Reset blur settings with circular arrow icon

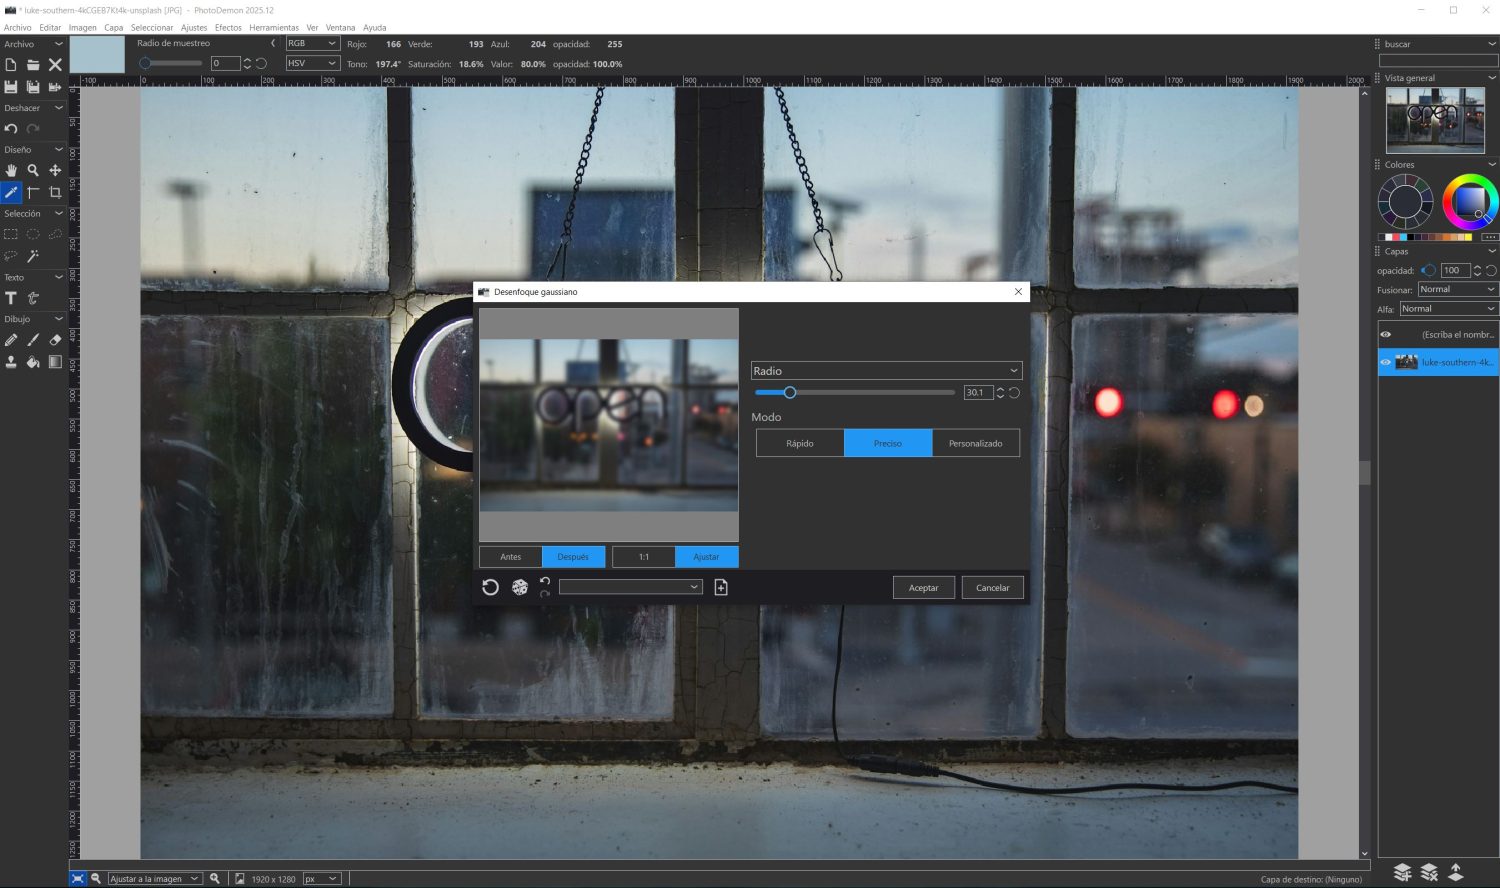(490, 588)
